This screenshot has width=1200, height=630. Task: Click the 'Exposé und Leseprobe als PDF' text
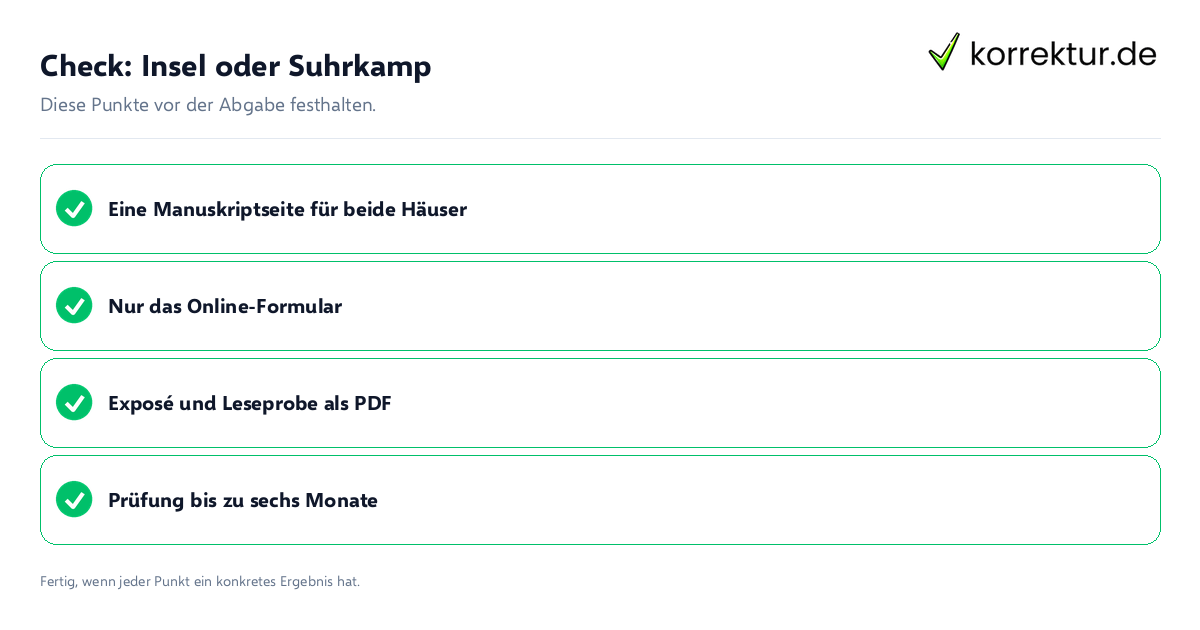[x=250, y=403]
